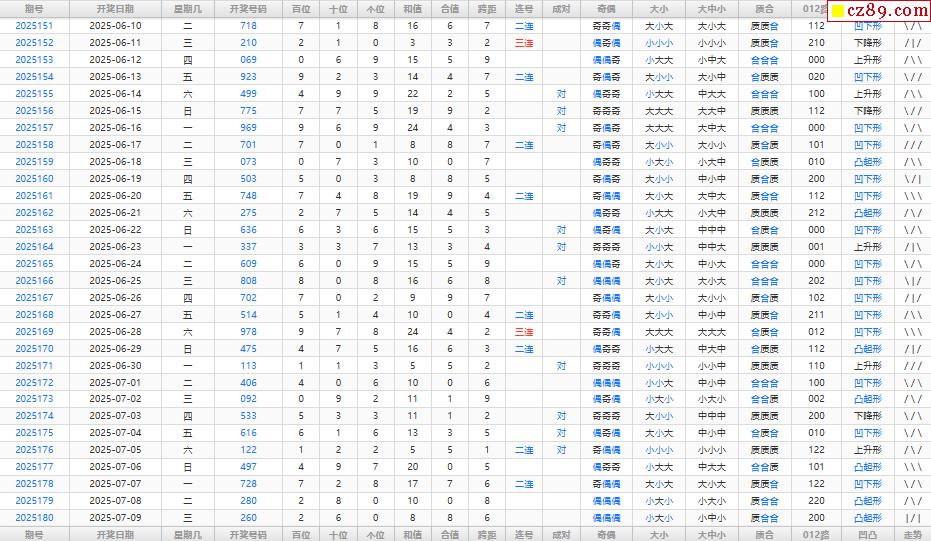931x541 pixels.
Task: Click winning number 210
Action: point(248,43)
